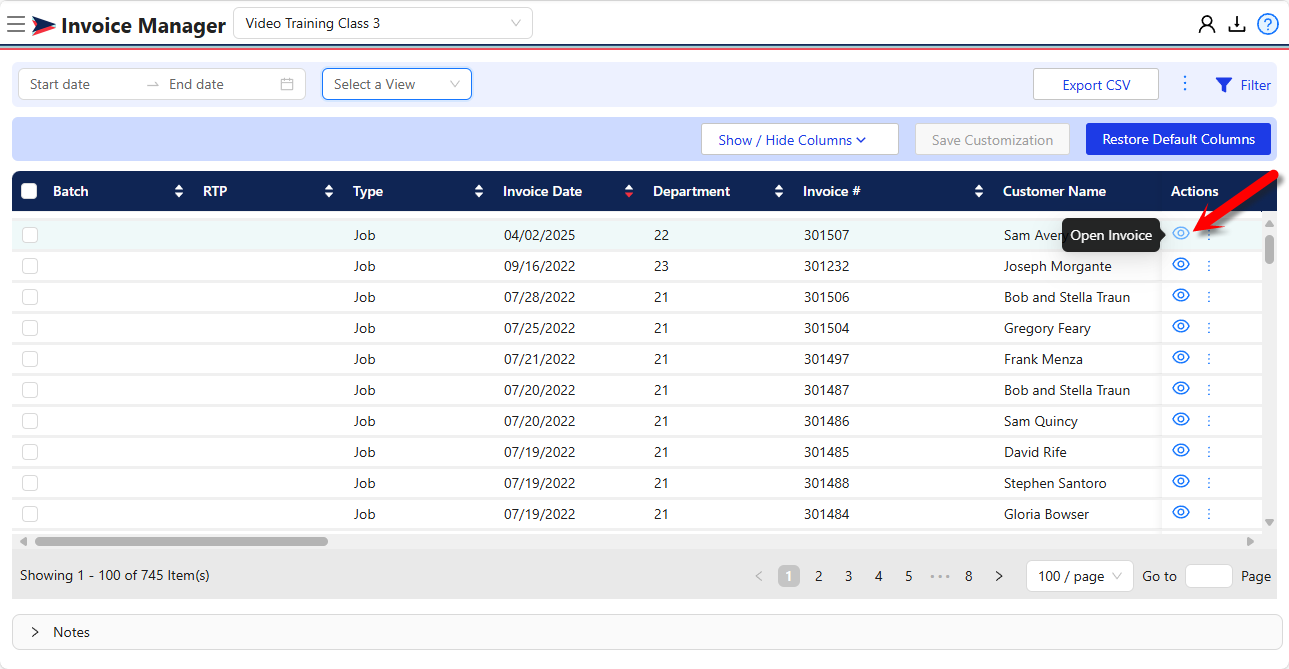The width and height of the screenshot is (1289, 669).
Task: Open invoice 301487 with eye icon
Action: click(x=1181, y=389)
